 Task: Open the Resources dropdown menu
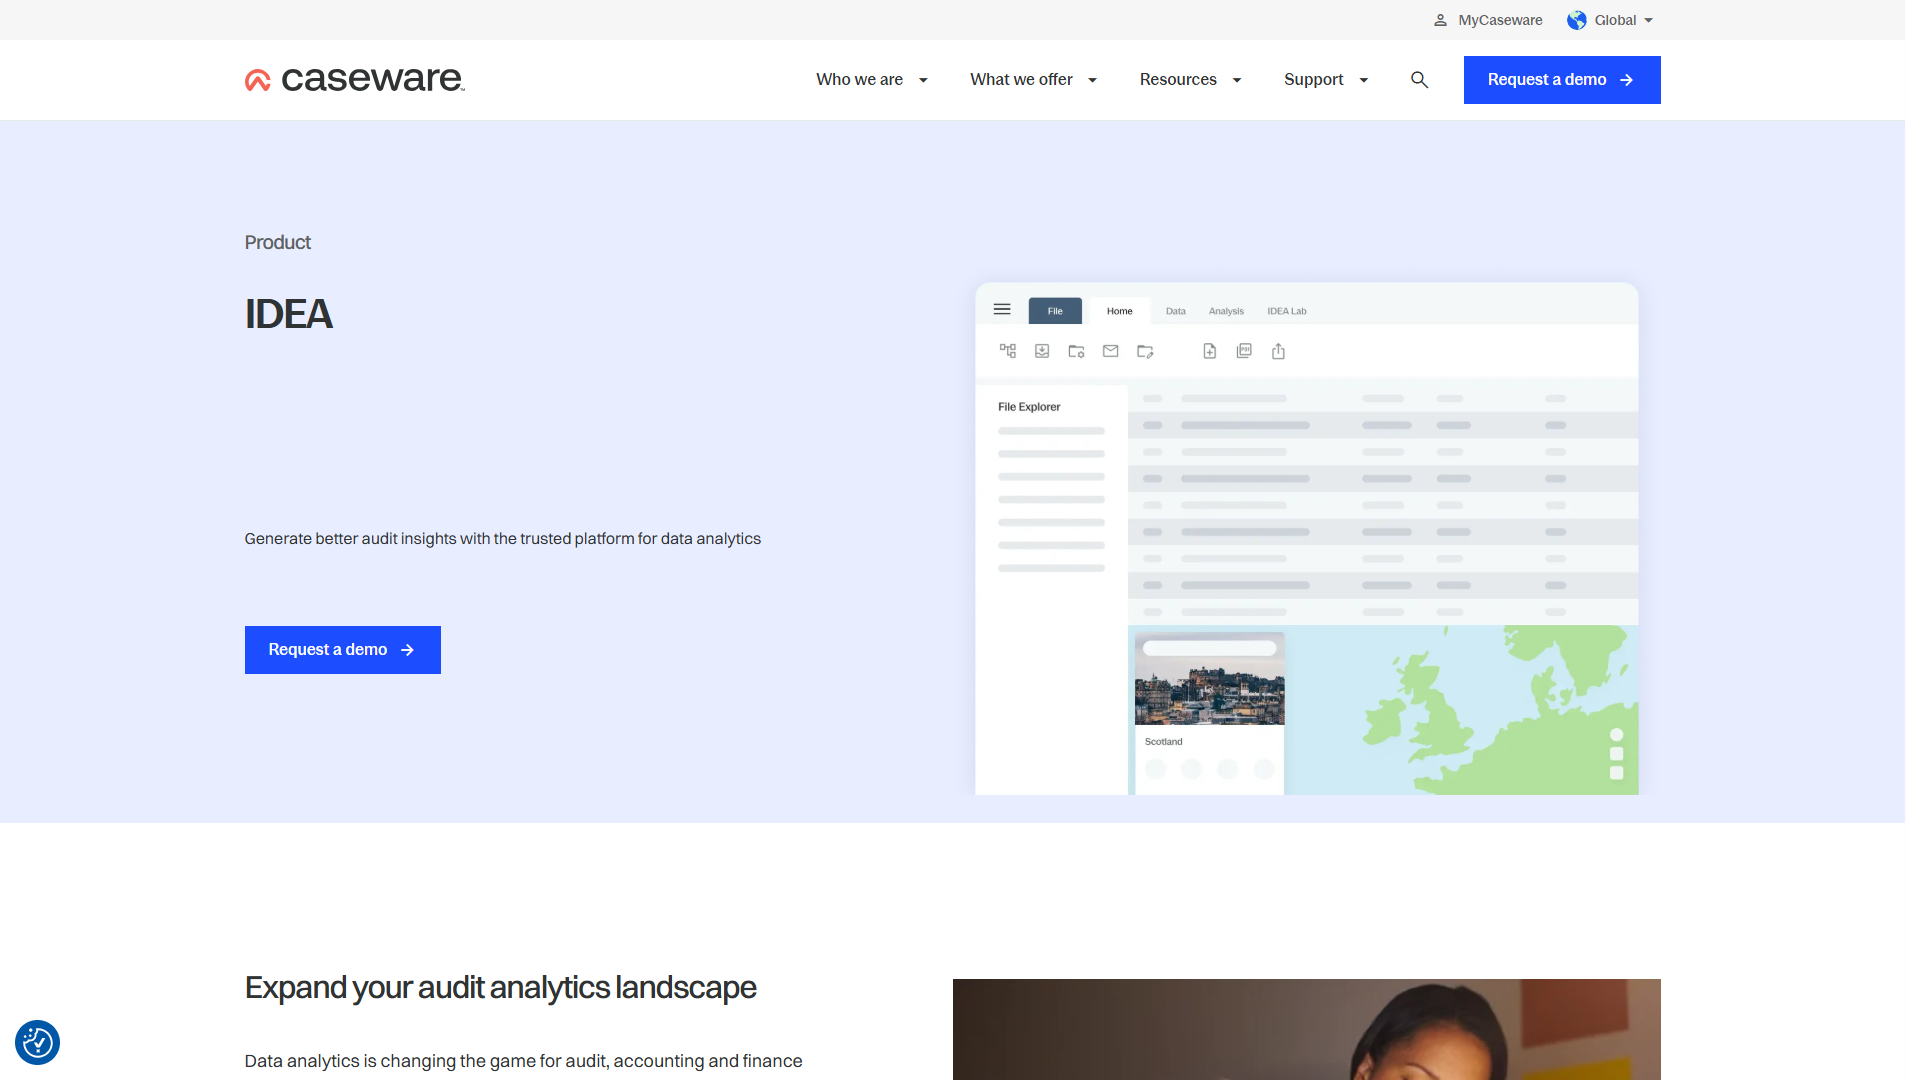click(1190, 80)
